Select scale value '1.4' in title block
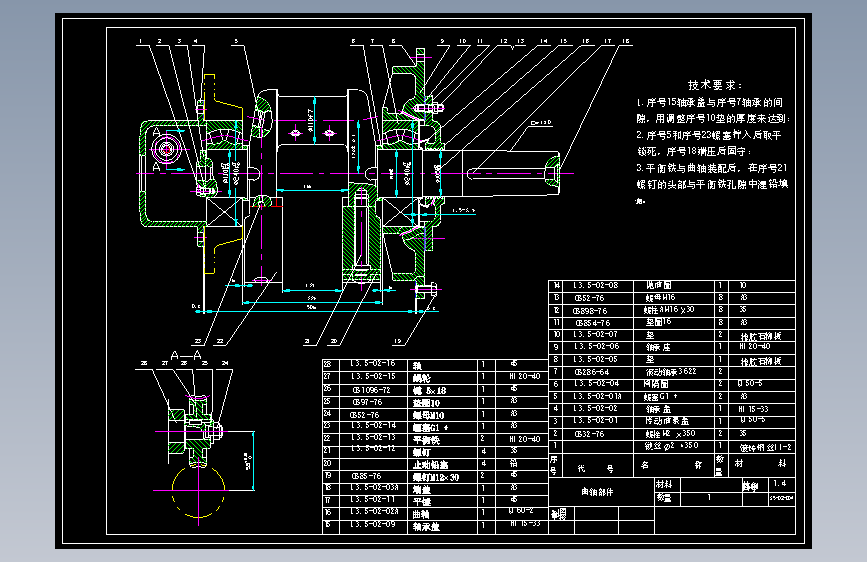This screenshot has width=867, height=562. point(779,483)
